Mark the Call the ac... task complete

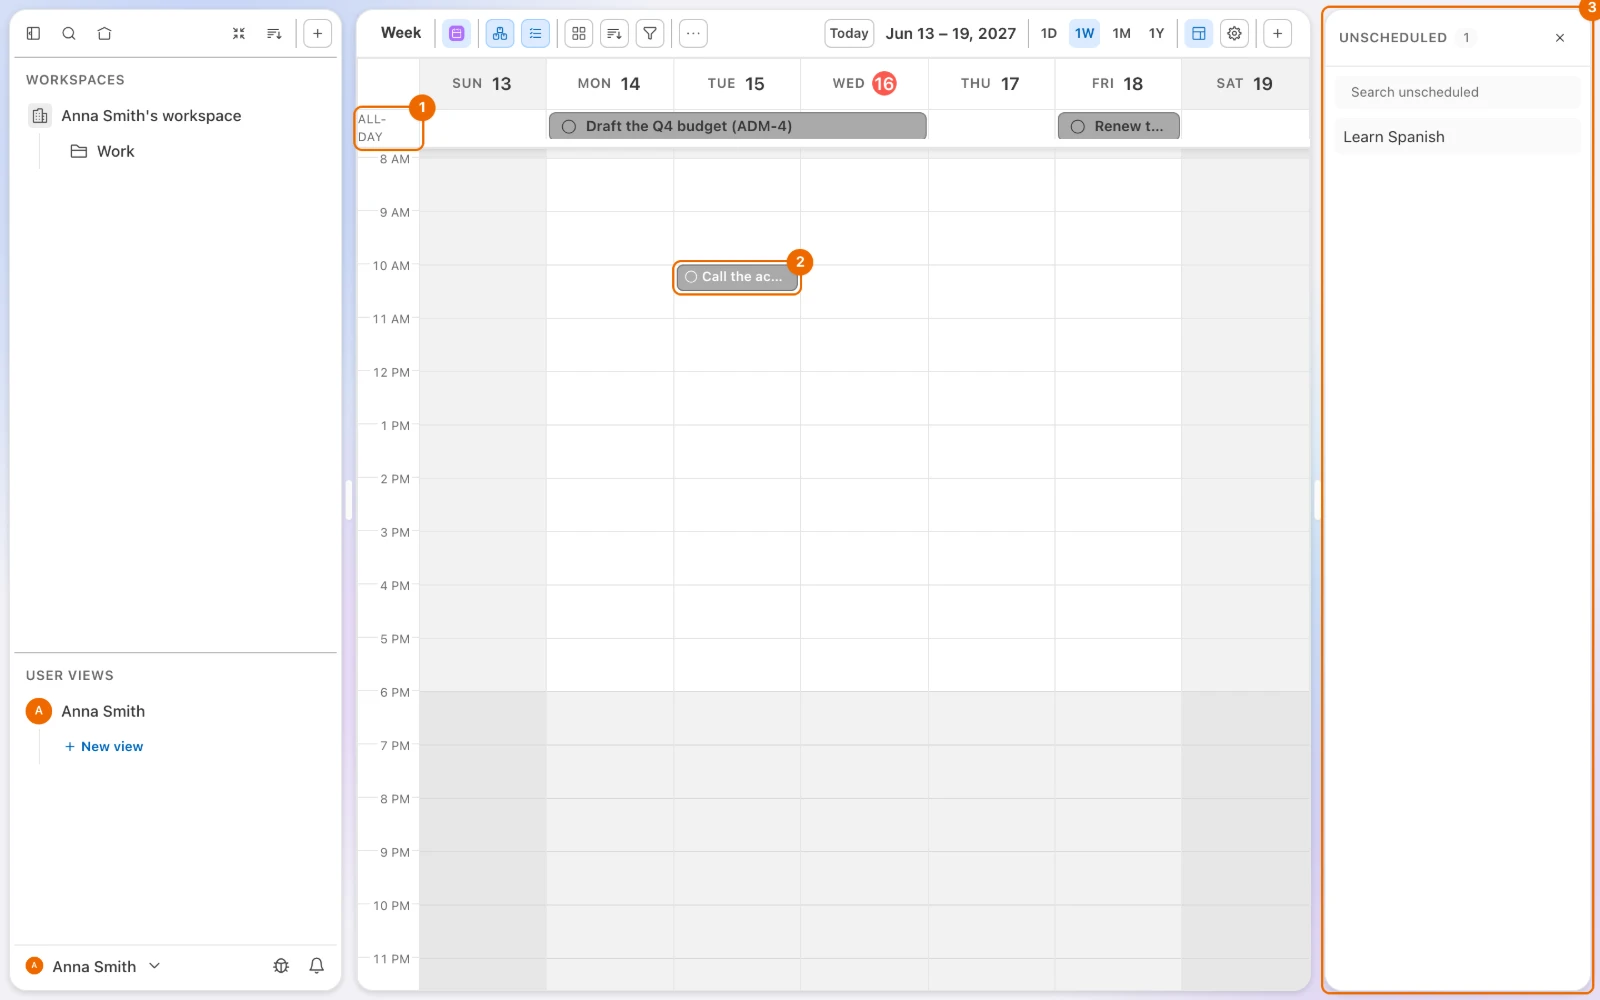pos(691,277)
